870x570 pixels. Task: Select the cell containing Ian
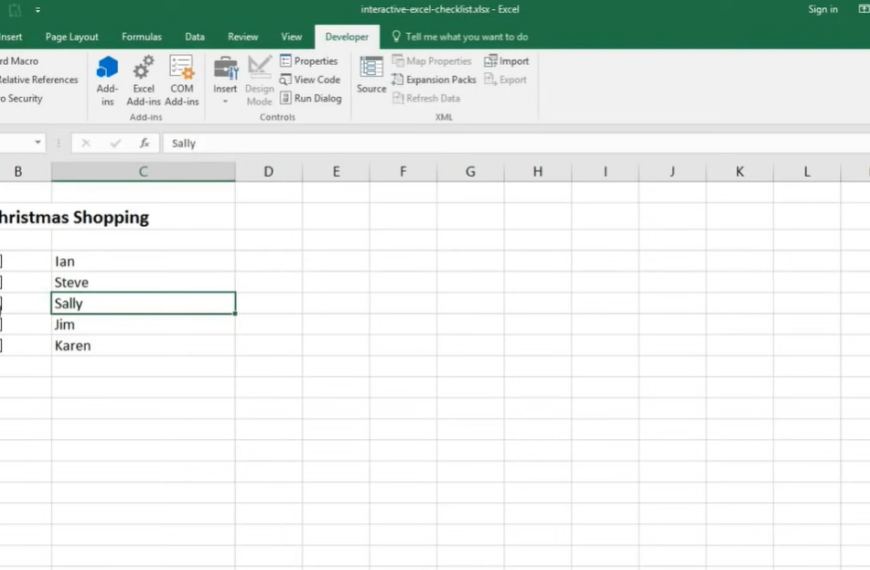point(143,261)
